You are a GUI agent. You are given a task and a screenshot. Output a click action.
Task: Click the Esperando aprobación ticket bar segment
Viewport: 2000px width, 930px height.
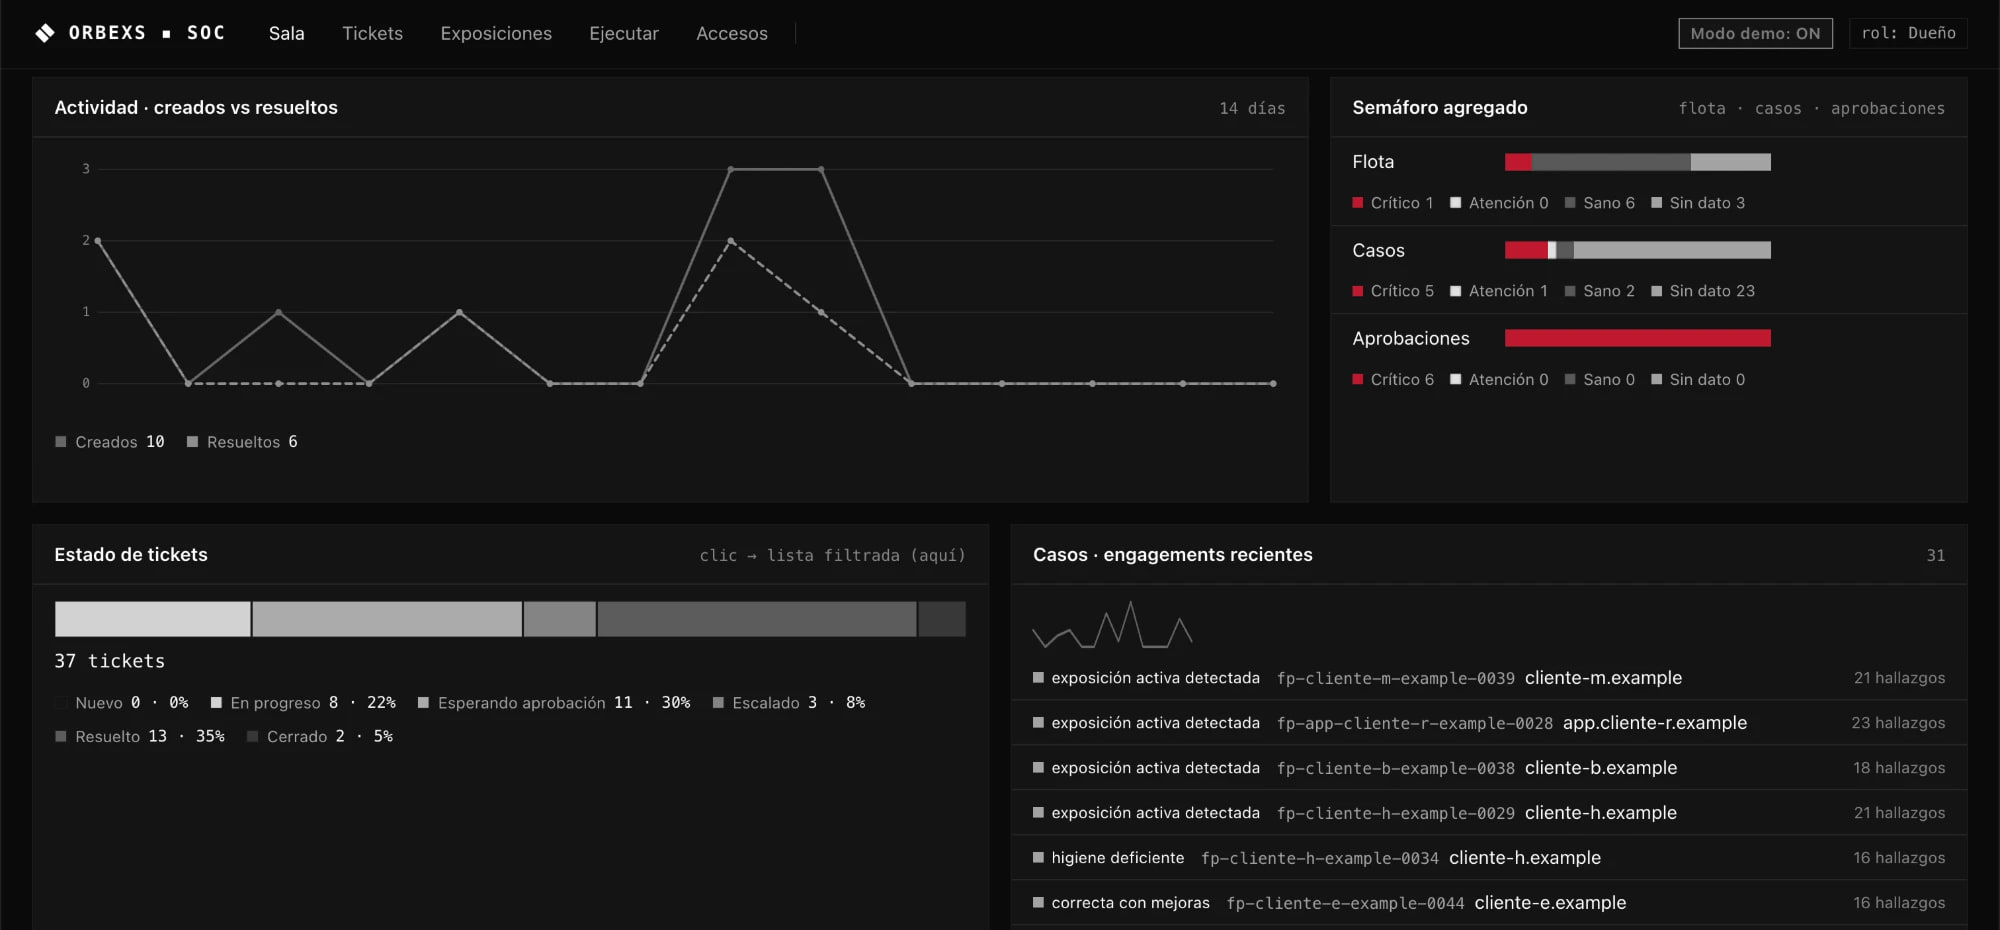pyautogui.click(x=387, y=619)
